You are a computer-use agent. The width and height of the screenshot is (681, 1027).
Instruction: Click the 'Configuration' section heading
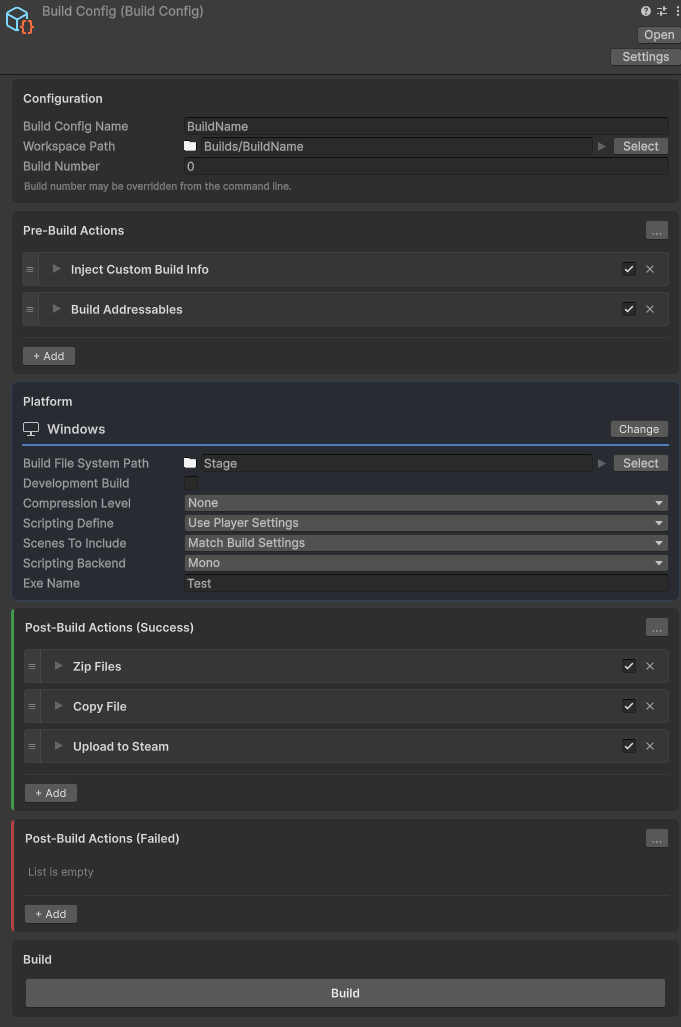(63, 98)
